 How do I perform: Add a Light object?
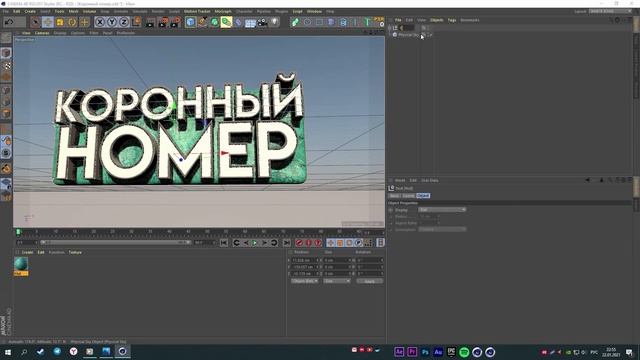(x=275, y=22)
